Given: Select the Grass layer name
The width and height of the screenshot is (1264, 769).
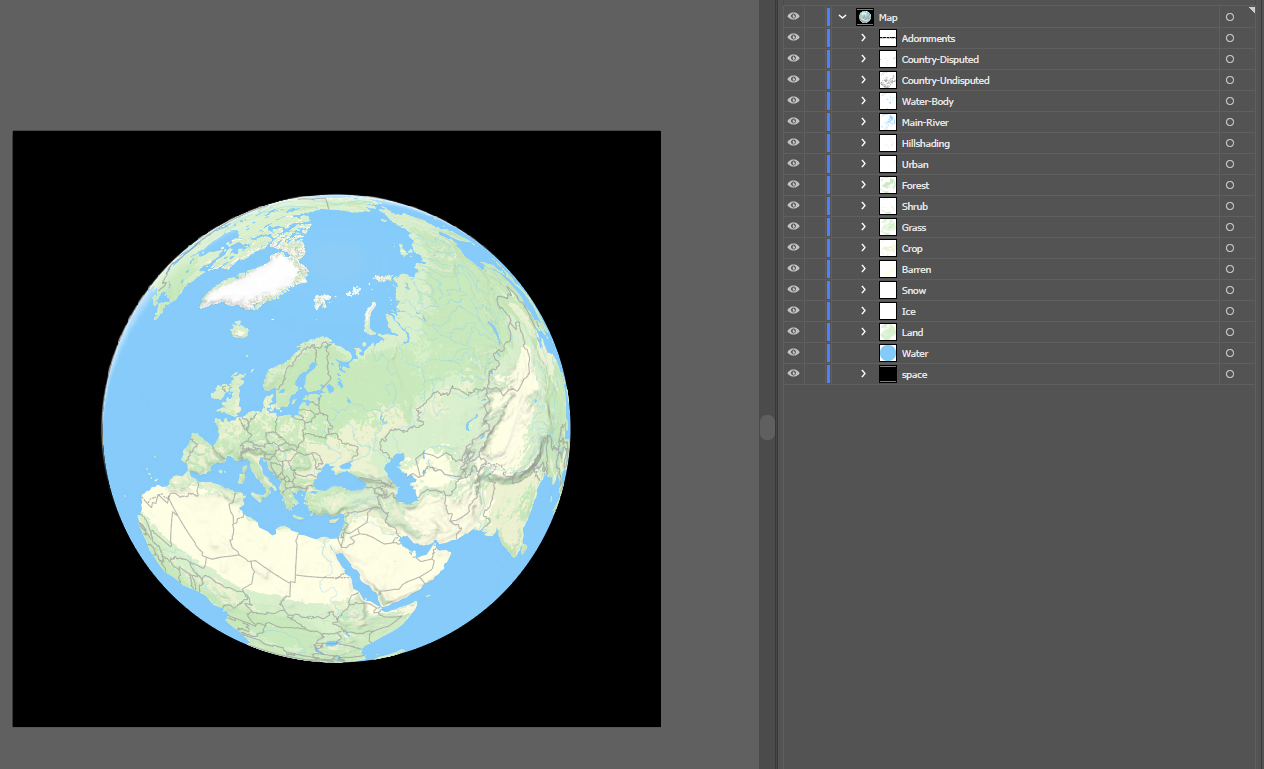Looking at the screenshot, I should [913, 228].
